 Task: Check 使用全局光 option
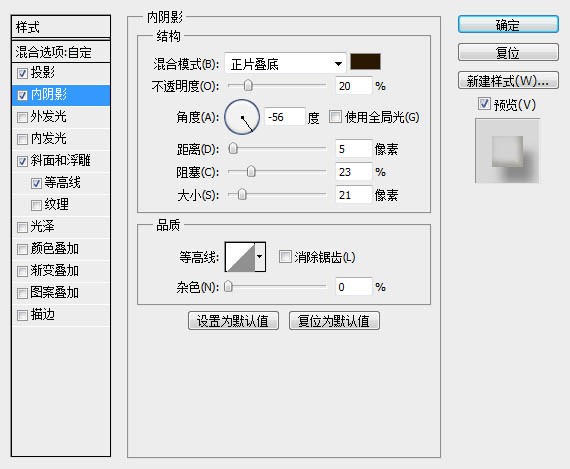click(x=335, y=117)
